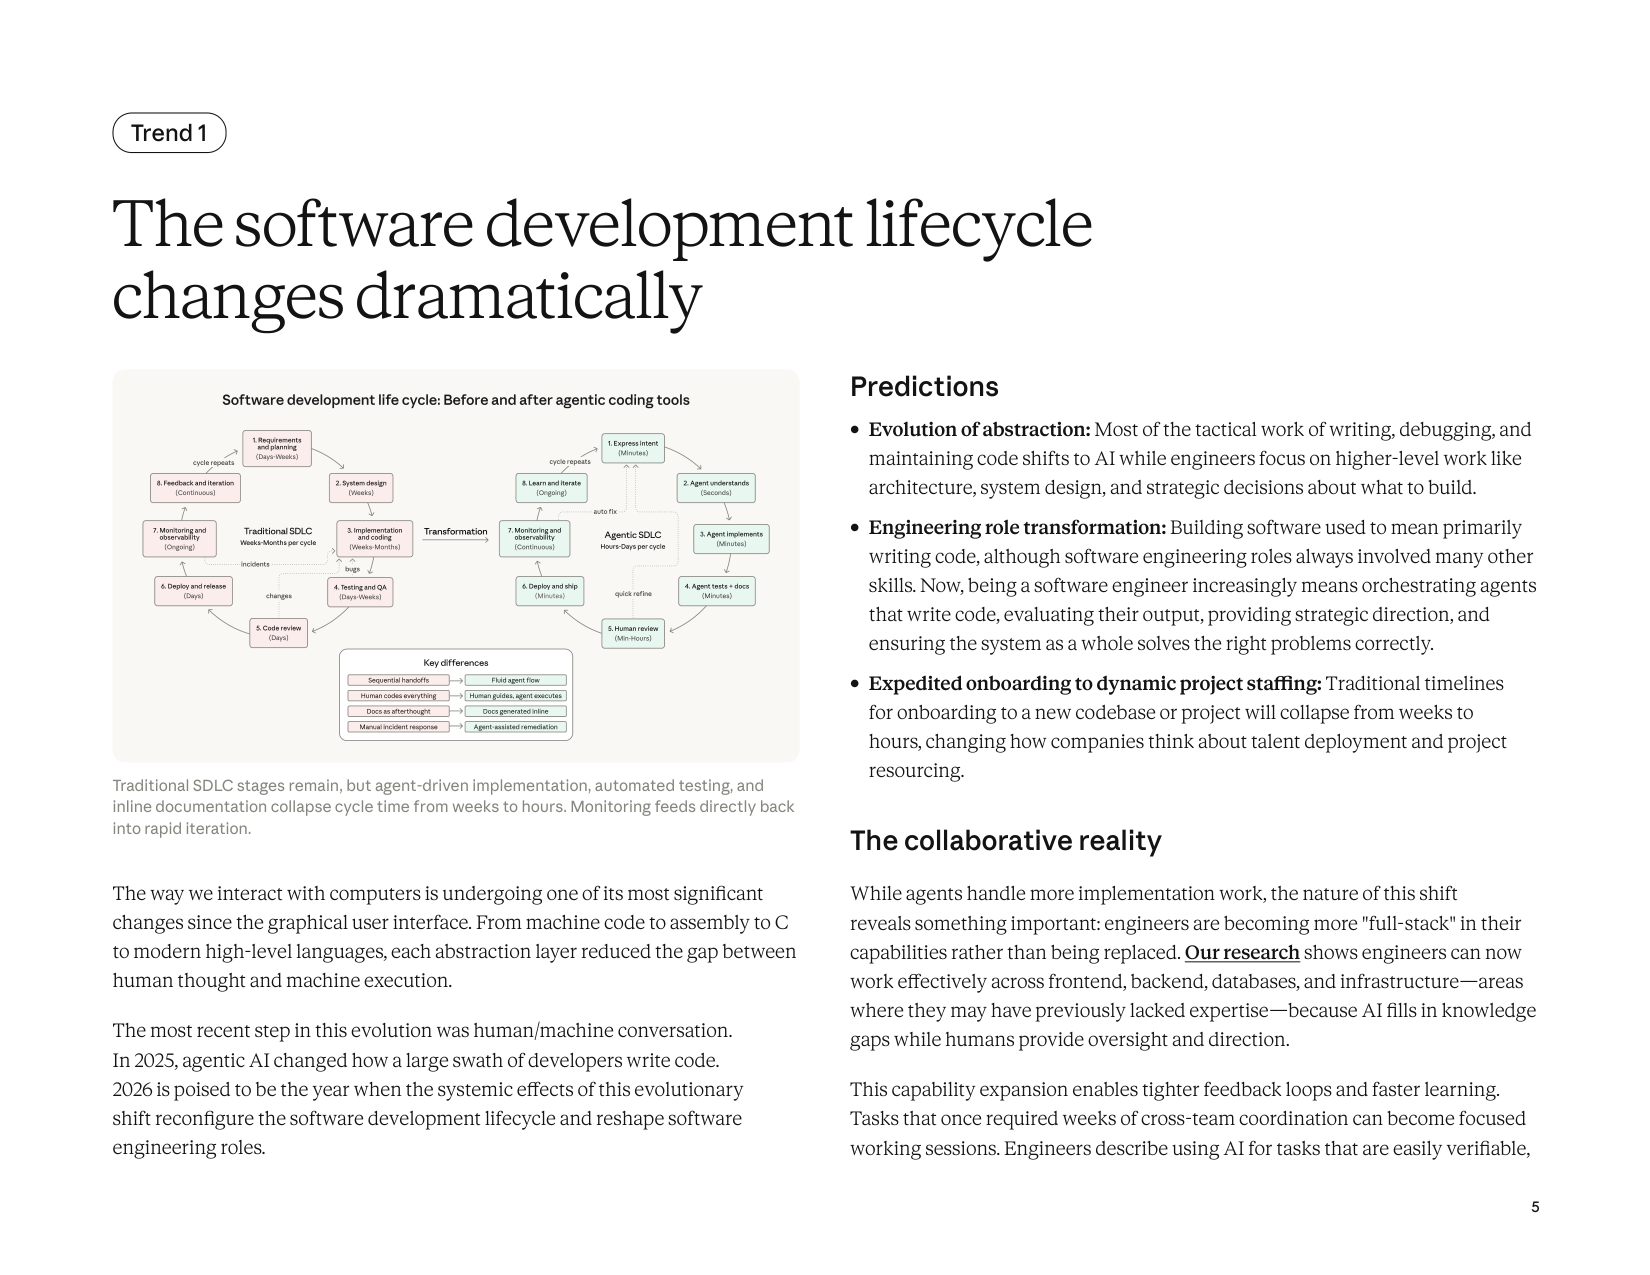Click the "4. Agent tests + docs" box

[x=719, y=591]
